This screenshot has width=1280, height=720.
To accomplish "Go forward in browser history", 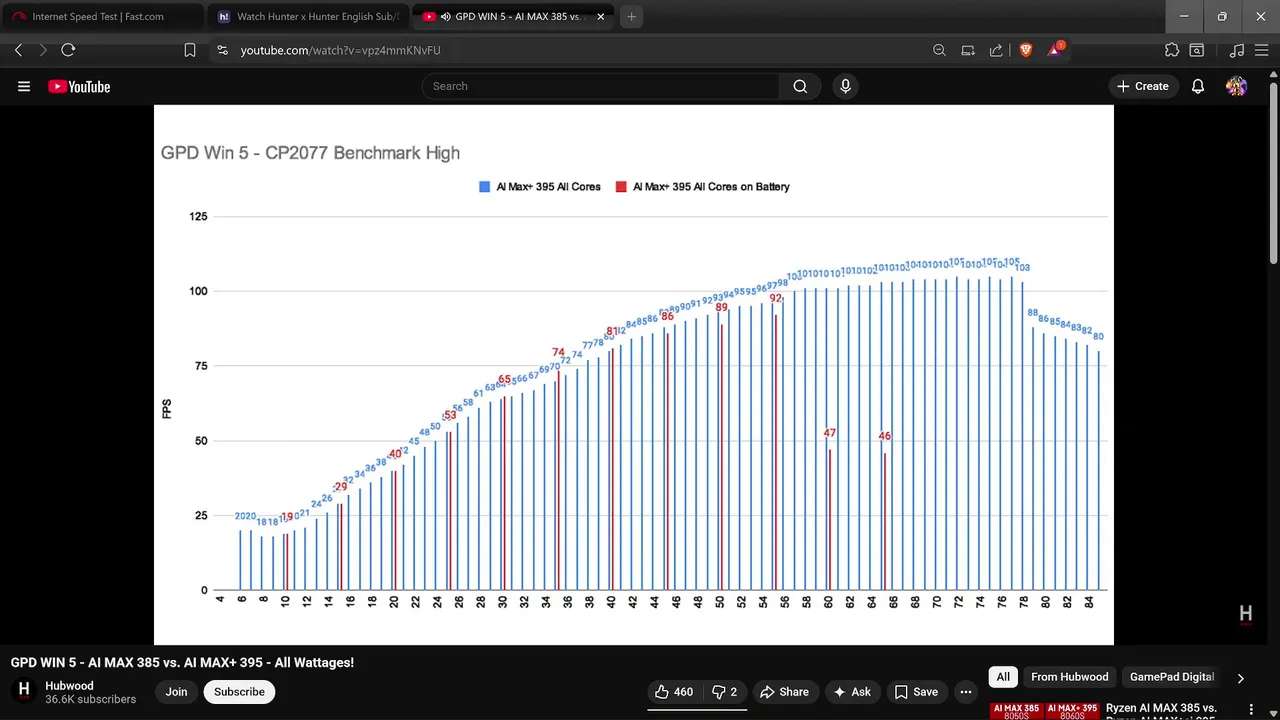I will click(x=42, y=50).
